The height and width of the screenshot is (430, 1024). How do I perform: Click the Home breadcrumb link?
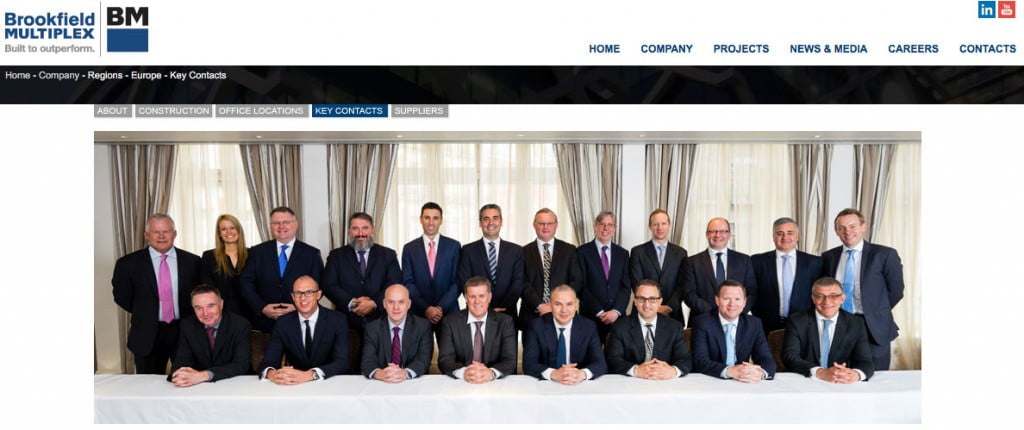click(18, 75)
